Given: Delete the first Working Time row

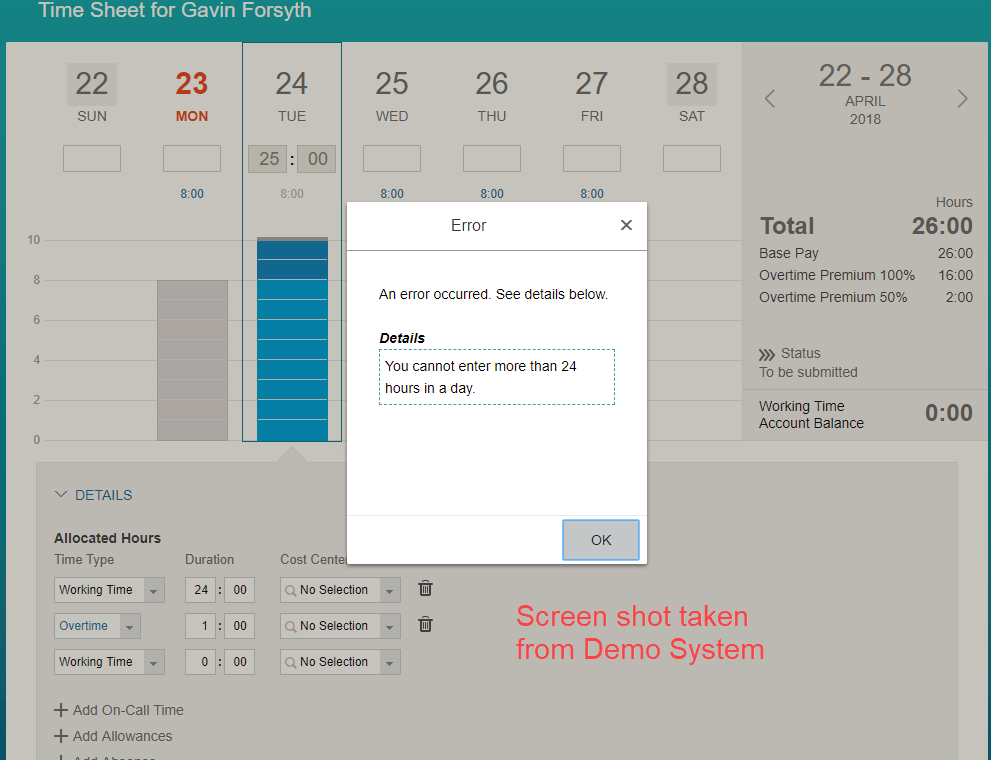Looking at the screenshot, I should tap(425, 589).
